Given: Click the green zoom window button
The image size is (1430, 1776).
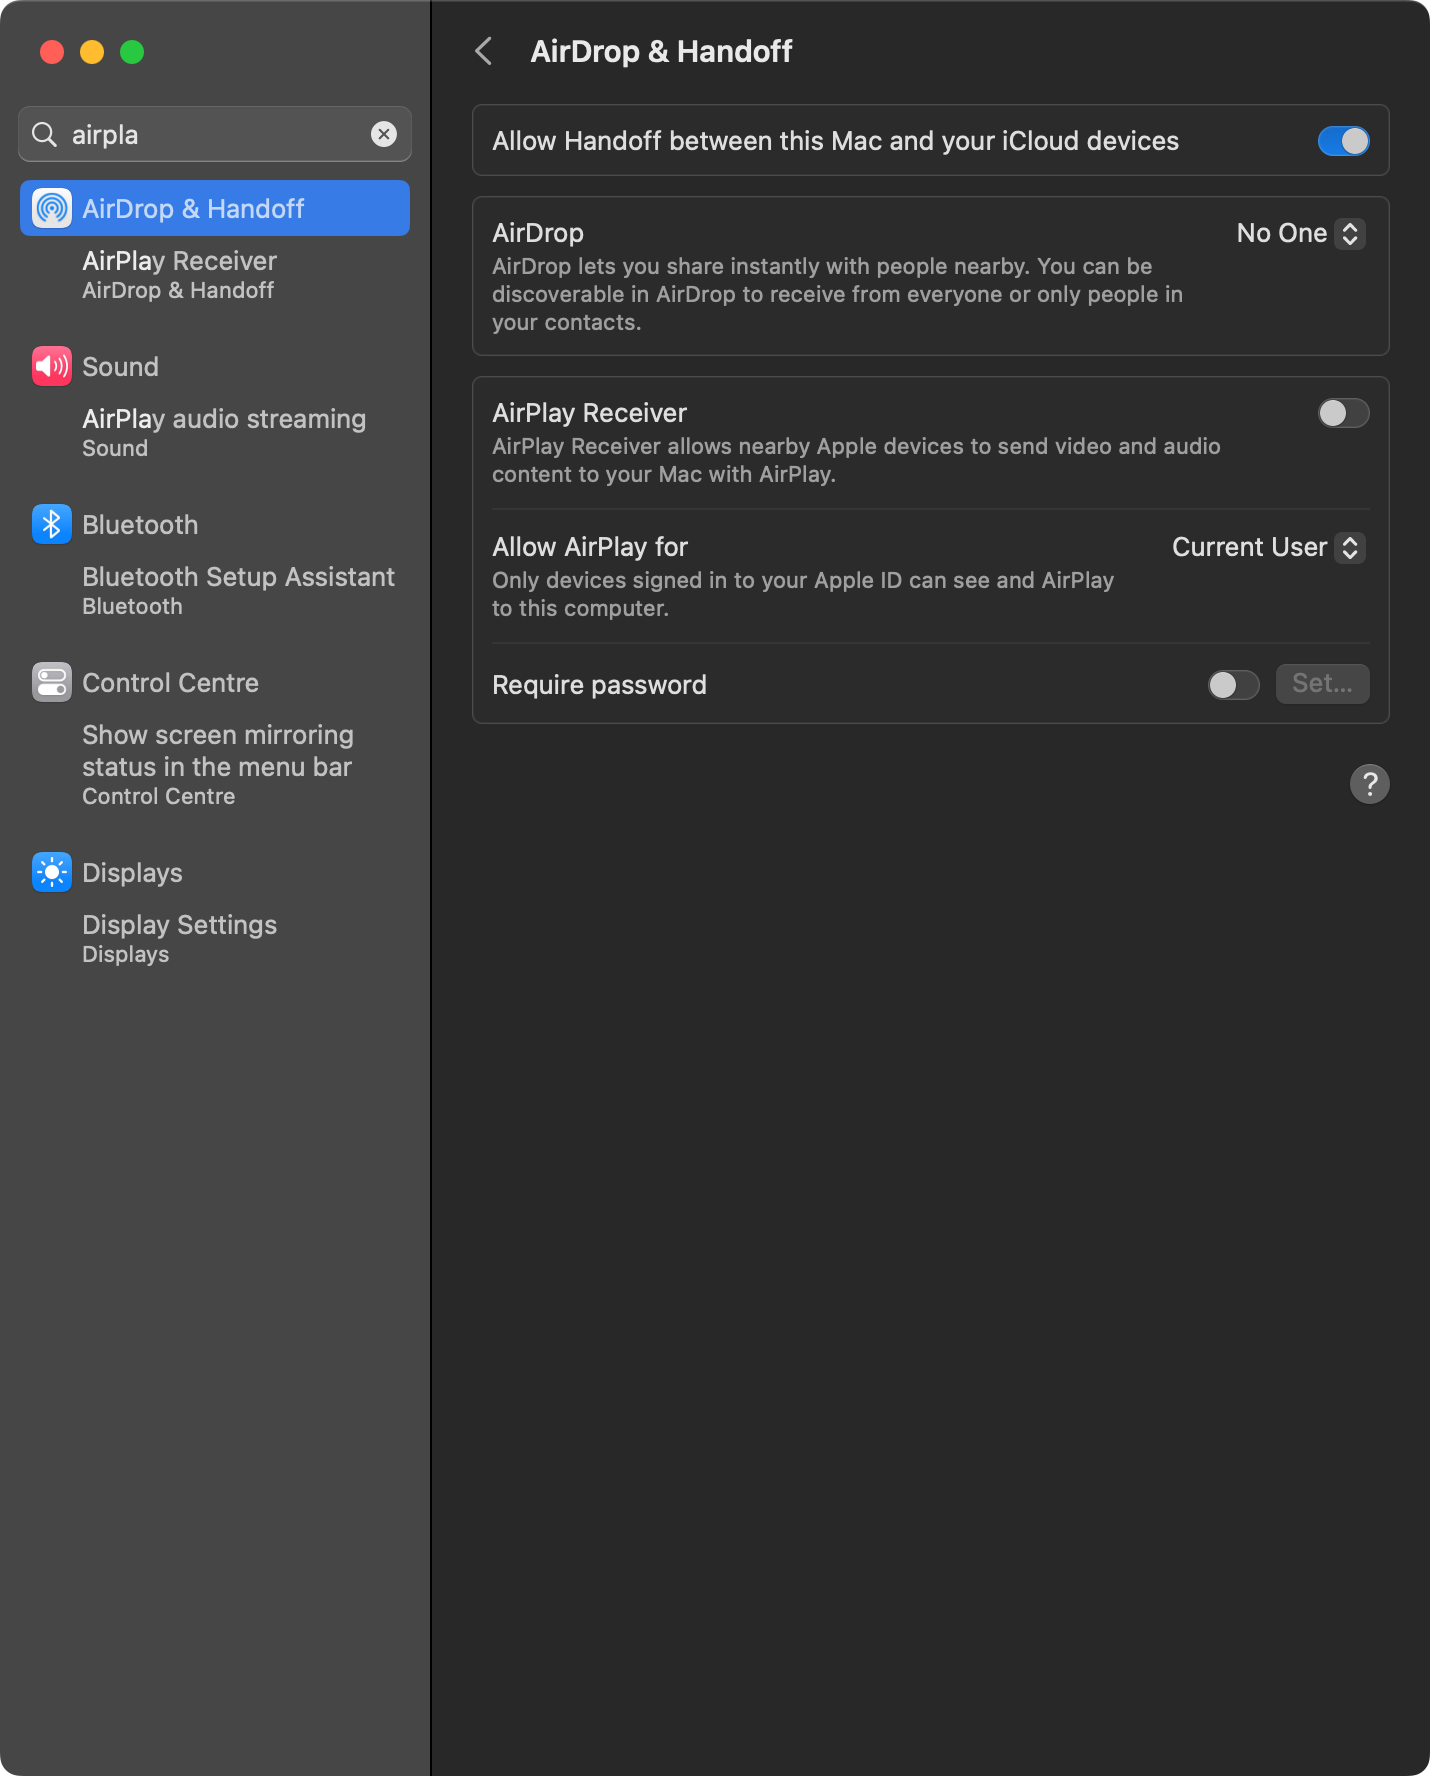Looking at the screenshot, I should tap(132, 52).
